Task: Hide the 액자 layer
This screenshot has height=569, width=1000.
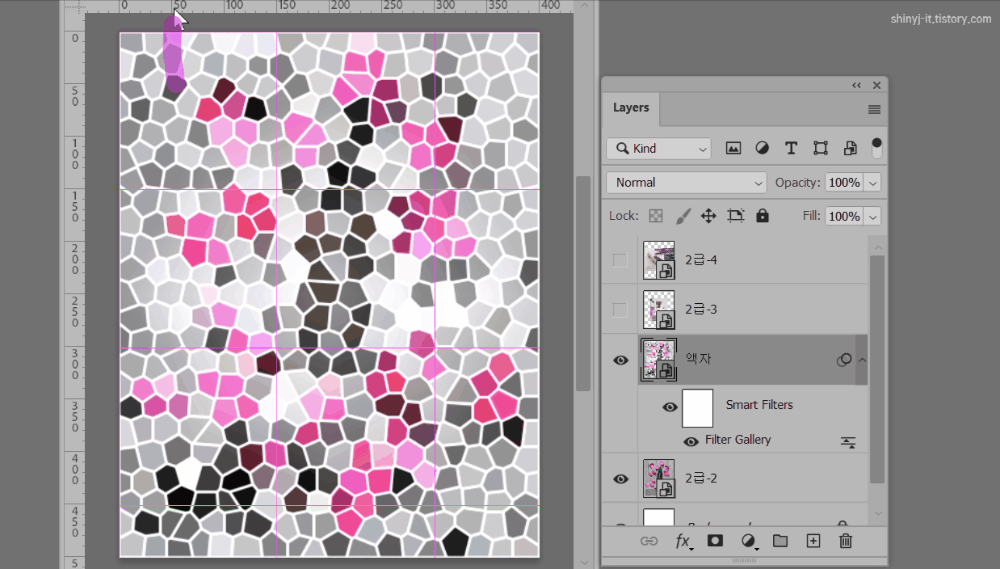Action: point(621,360)
